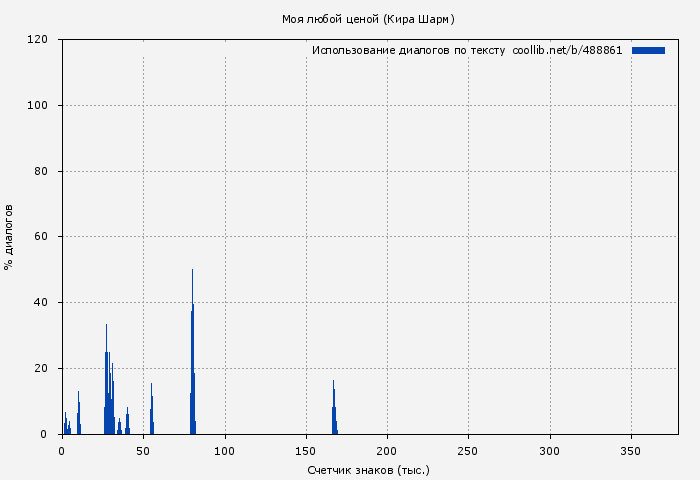The image size is (700, 480).
Task: Click the 100 tick label on the y-axis
Action: [x=38, y=105]
